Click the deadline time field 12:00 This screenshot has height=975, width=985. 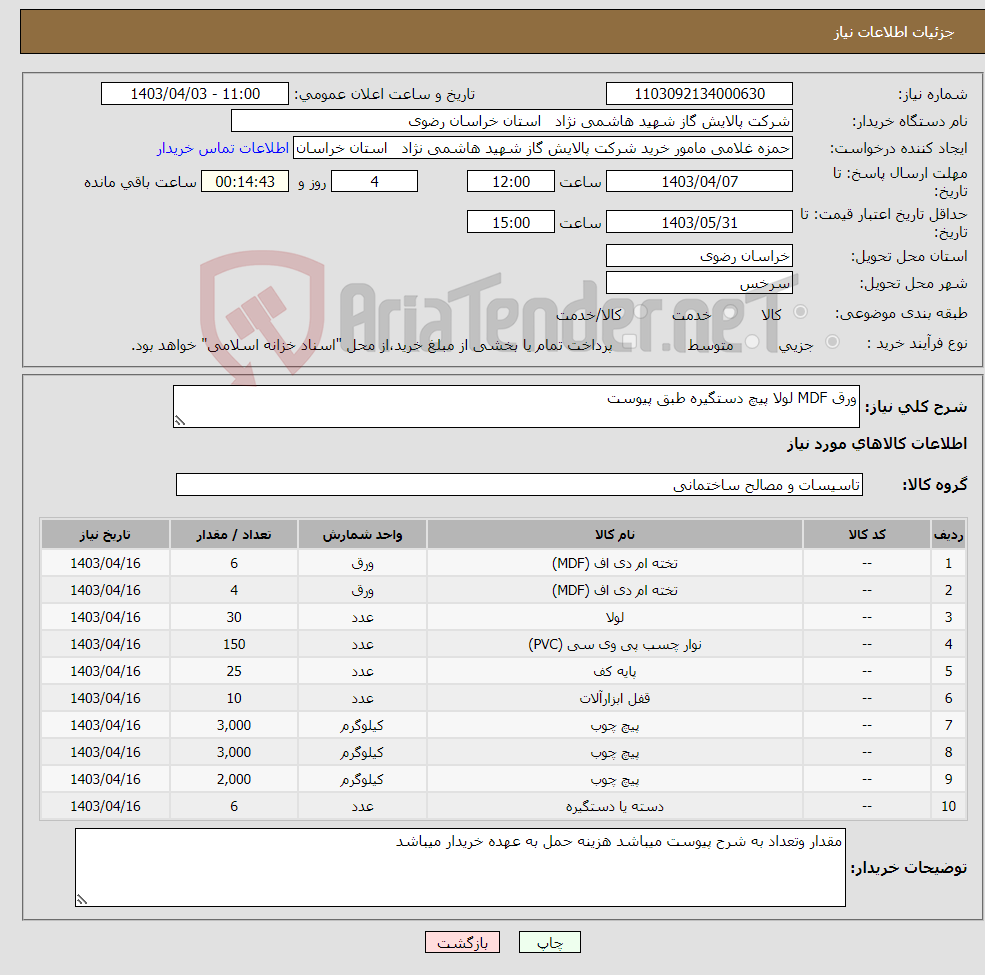[511, 182]
